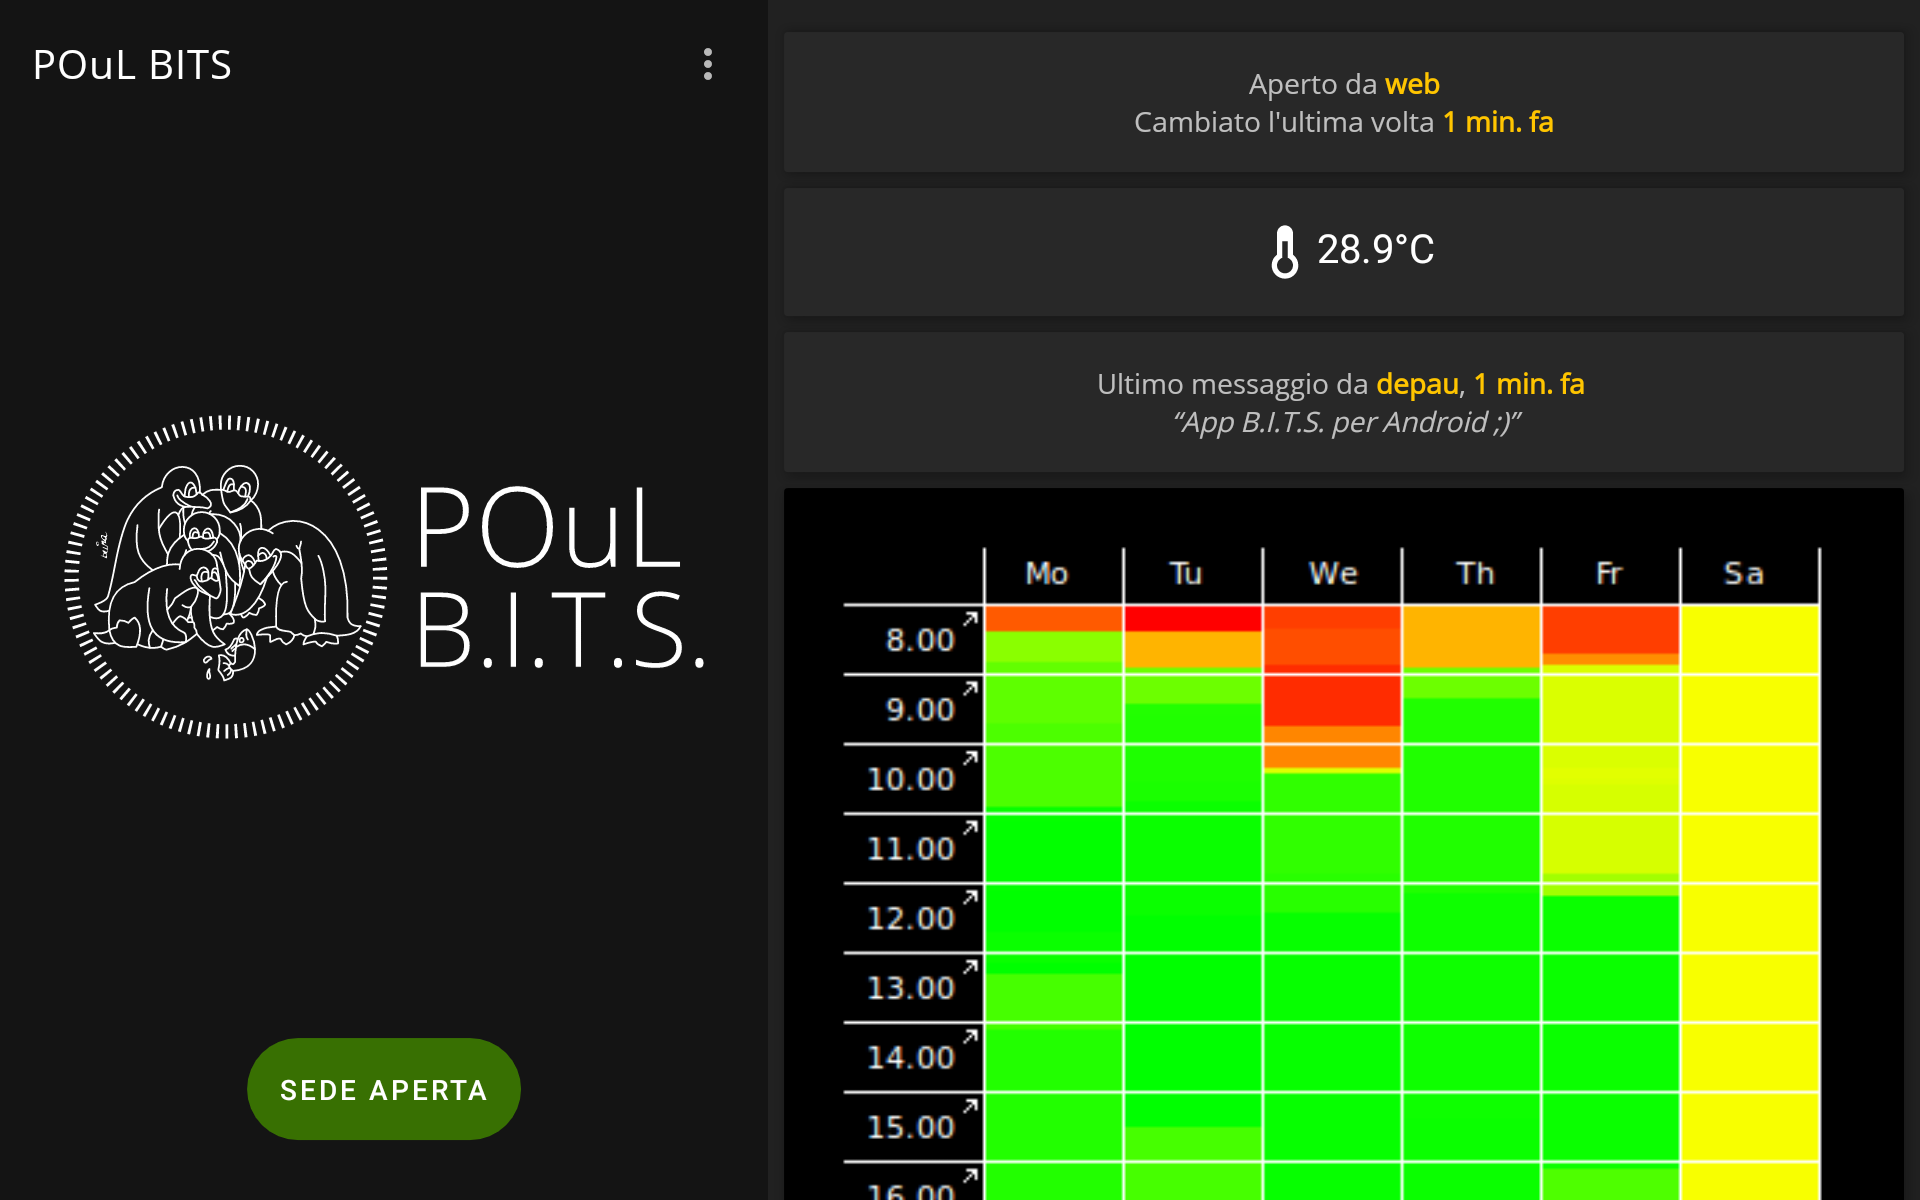The height and width of the screenshot is (1200, 1920).
Task: Select the Mo column header
Action: (x=1047, y=574)
